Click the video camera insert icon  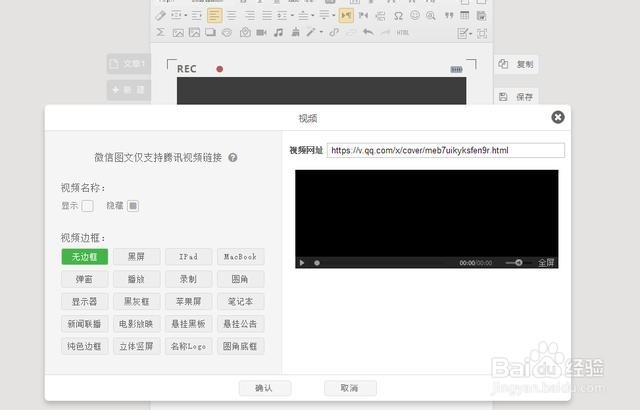261,33
